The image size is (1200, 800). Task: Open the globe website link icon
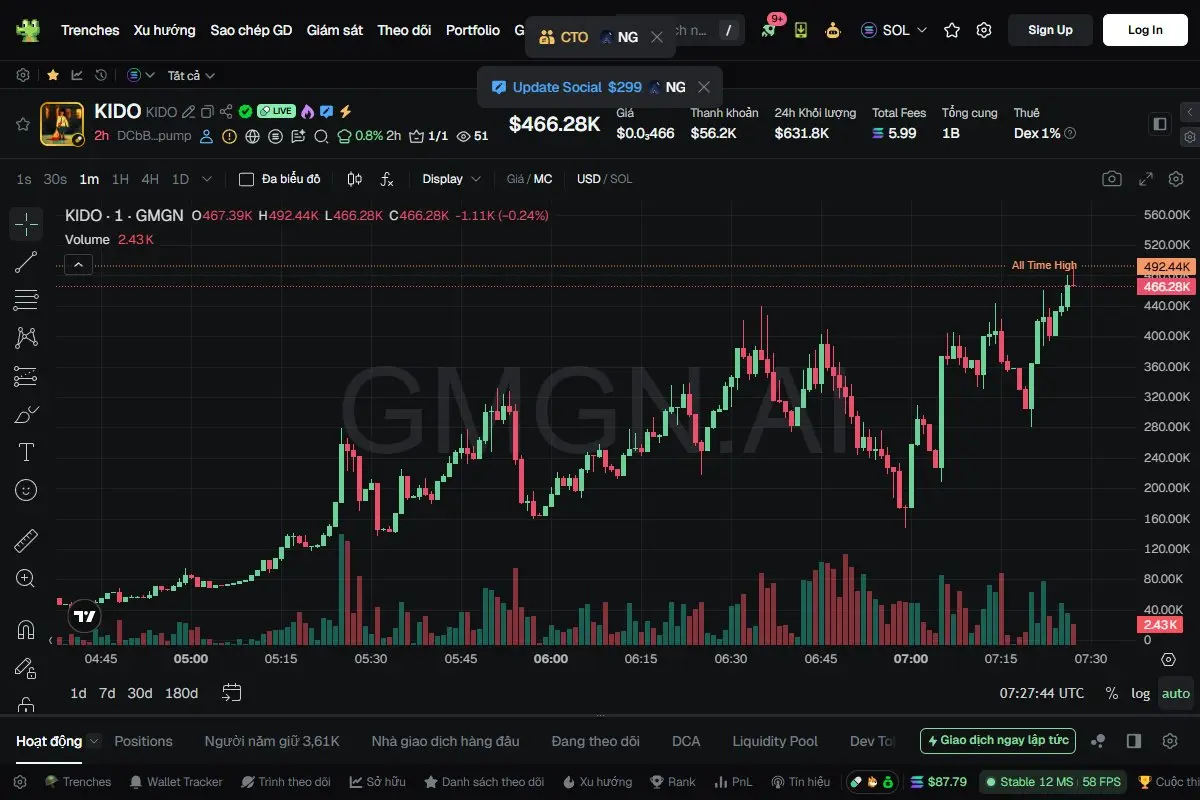click(252, 136)
